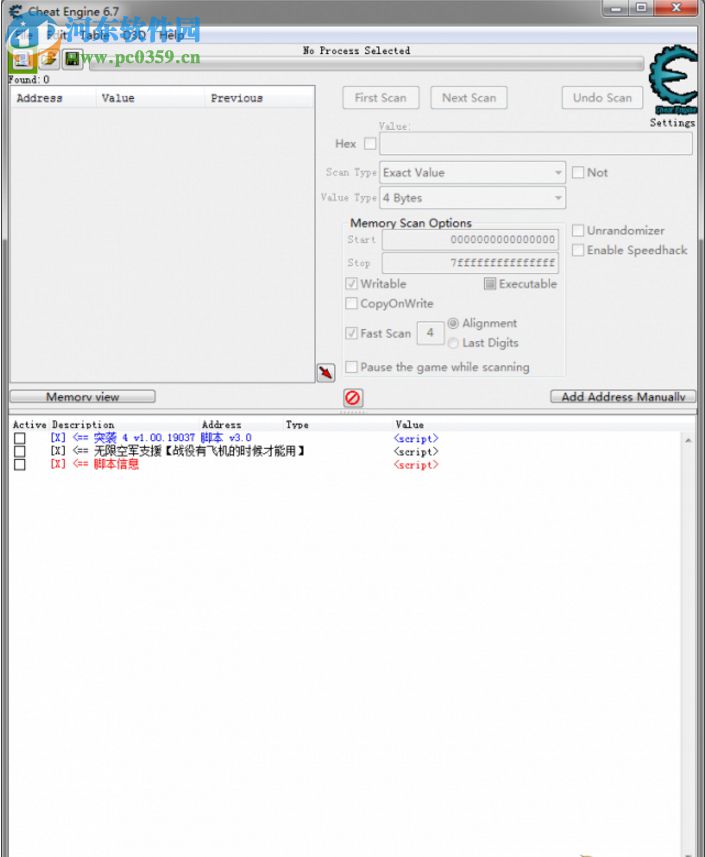The height and width of the screenshot is (857, 705).
Task: Click the Type column header in cheat table
Action: [297, 425]
